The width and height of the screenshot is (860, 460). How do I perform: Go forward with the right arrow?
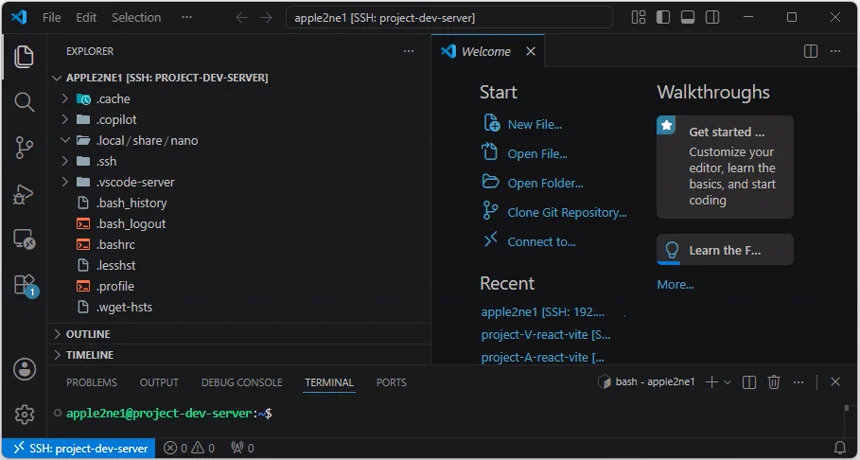pos(267,18)
